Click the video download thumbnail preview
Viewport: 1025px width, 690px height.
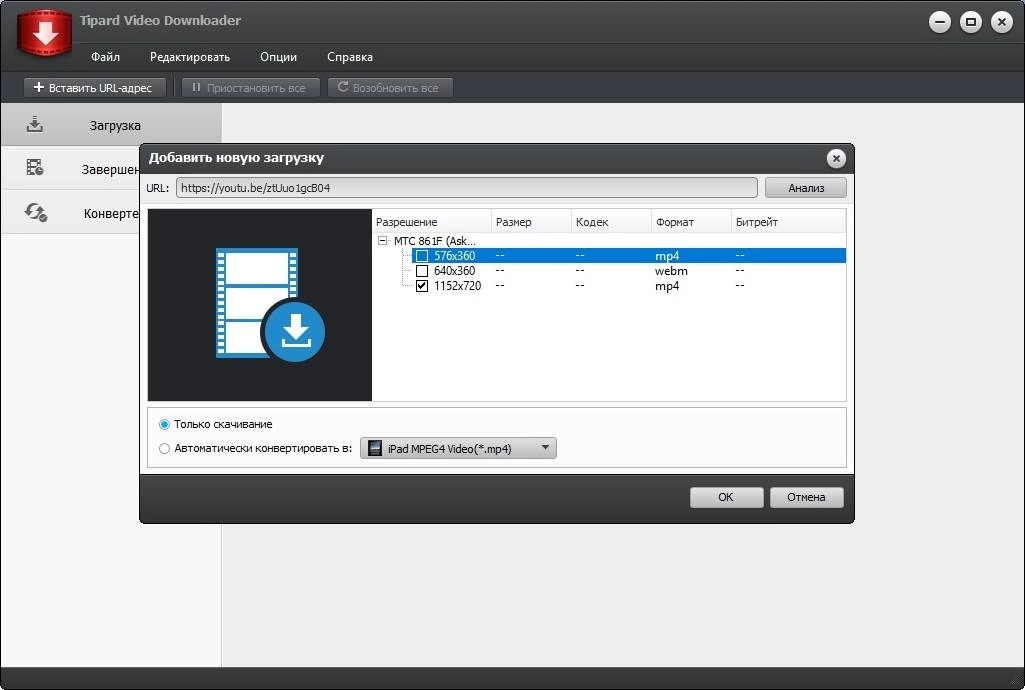pyautogui.click(x=260, y=304)
